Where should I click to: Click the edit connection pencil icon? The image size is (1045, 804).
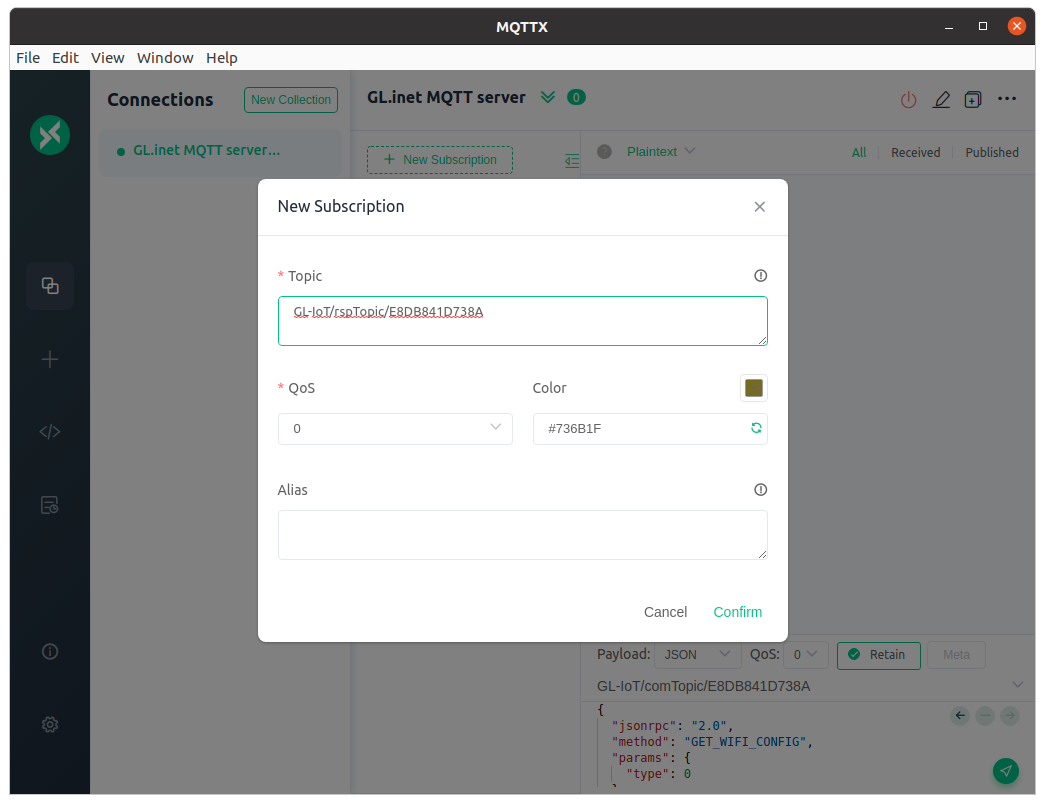point(941,100)
